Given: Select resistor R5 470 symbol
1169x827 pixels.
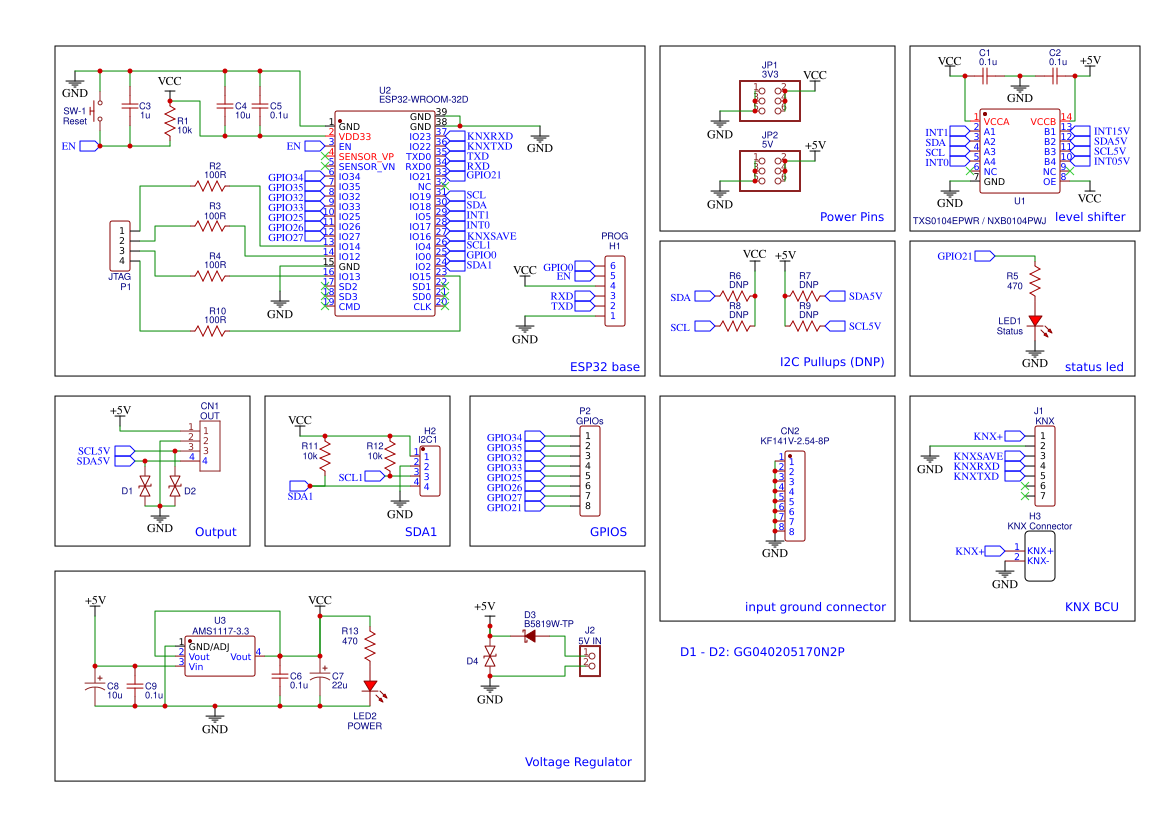Looking at the screenshot, I should point(1035,281).
